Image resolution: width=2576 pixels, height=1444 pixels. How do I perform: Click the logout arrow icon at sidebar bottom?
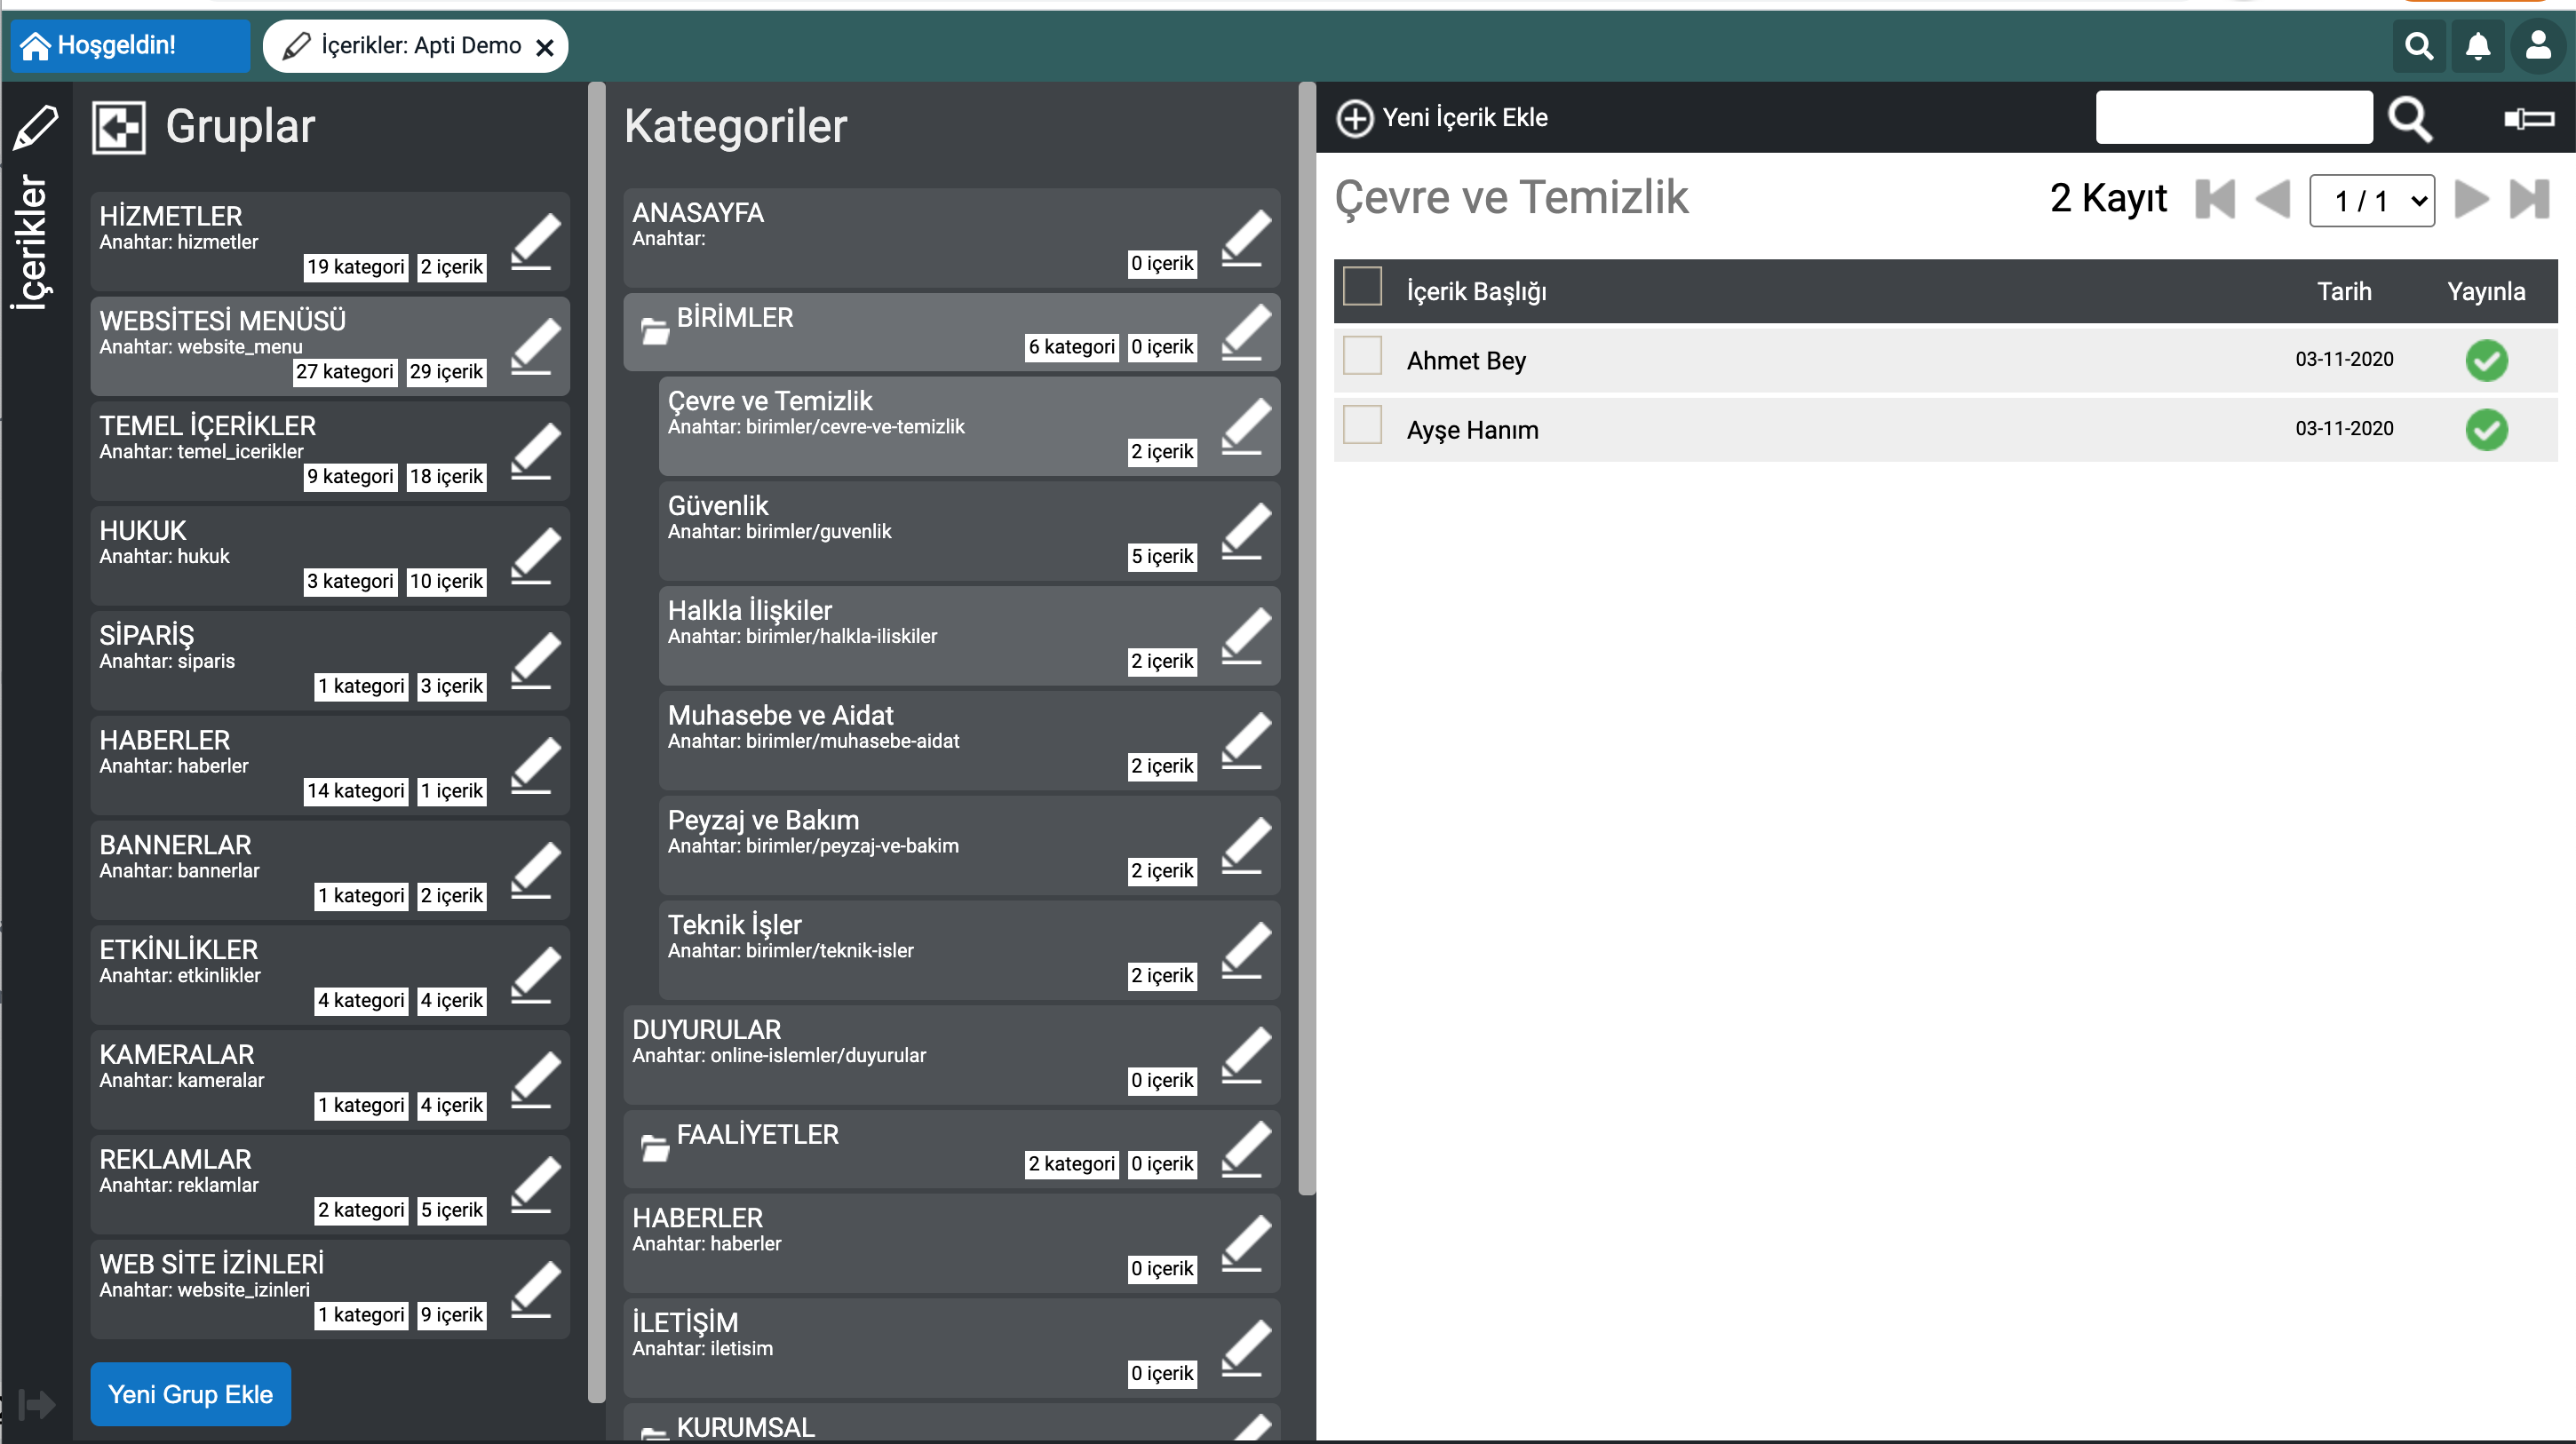click(x=36, y=1404)
